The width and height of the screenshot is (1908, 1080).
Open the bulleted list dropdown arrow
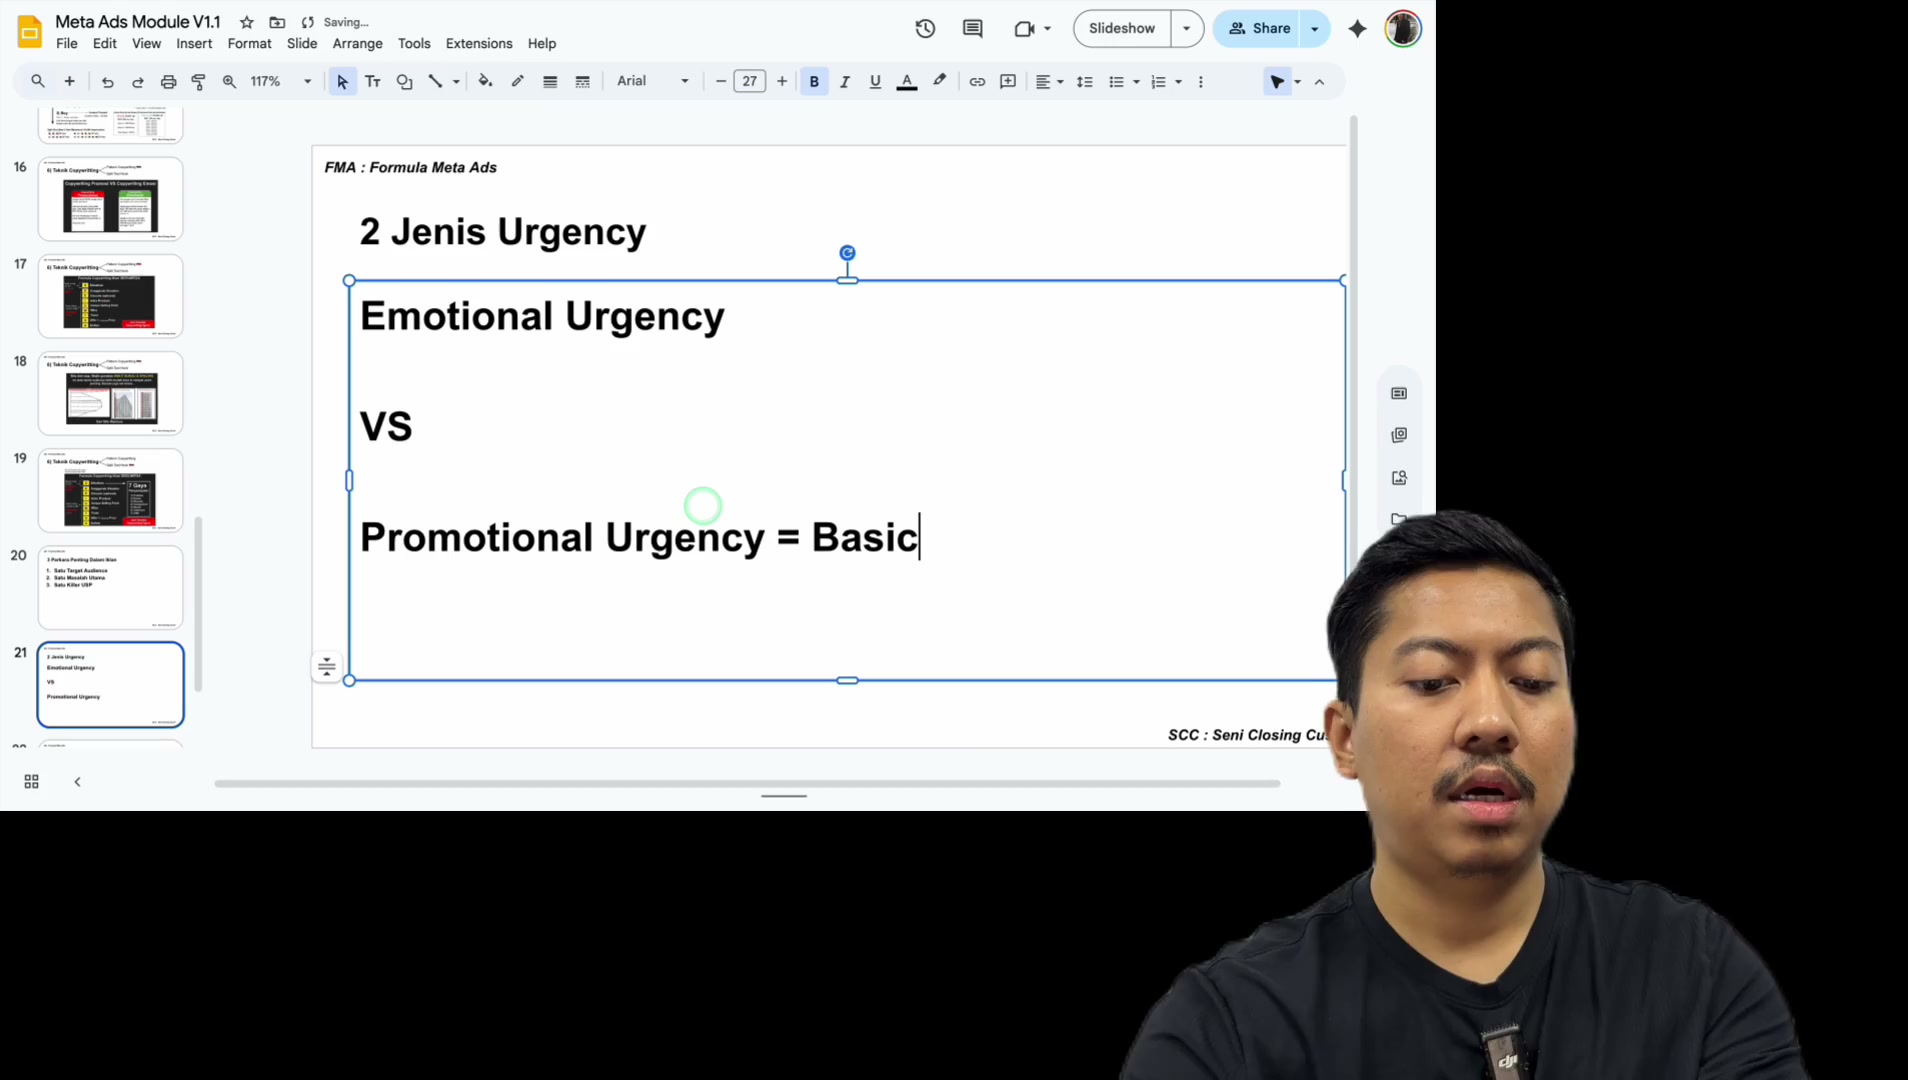click(x=1137, y=82)
